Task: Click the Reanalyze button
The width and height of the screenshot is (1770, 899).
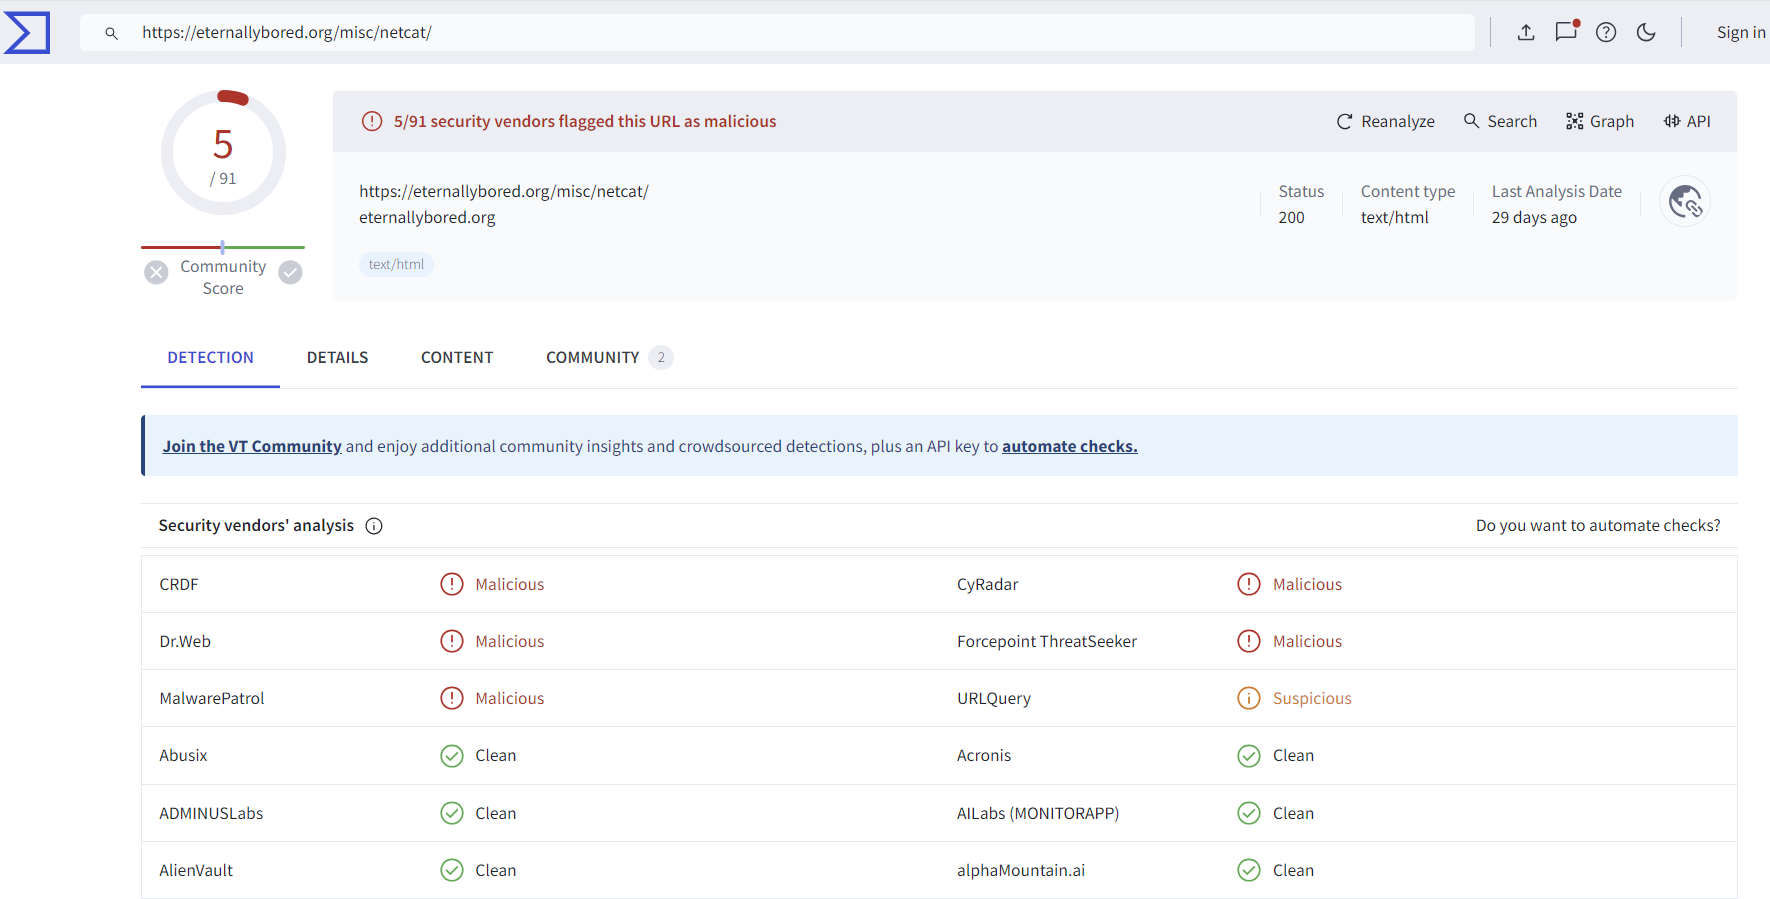Action: tap(1386, 121)
